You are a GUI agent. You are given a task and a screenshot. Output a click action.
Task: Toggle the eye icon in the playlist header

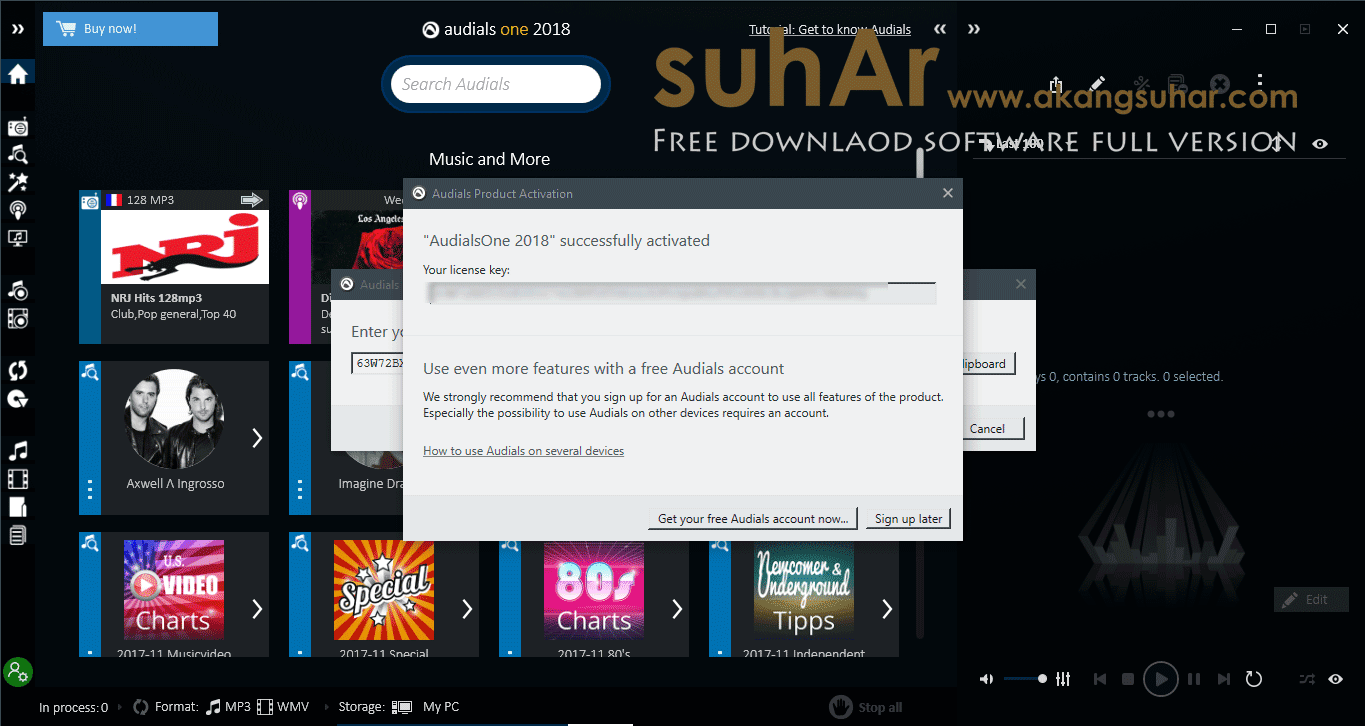pos(1320,144)
